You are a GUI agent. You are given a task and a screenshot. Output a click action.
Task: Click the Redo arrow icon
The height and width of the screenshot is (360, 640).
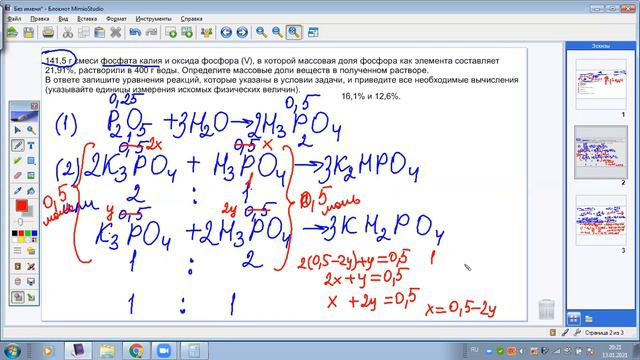coord(151,32)
